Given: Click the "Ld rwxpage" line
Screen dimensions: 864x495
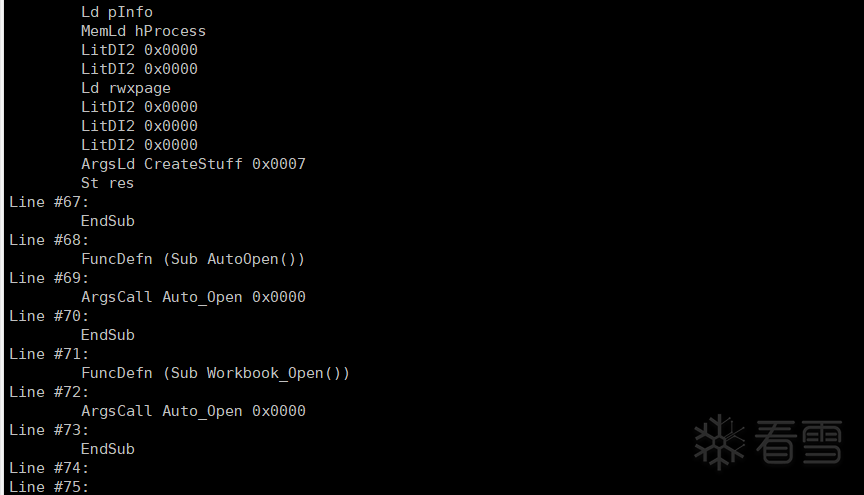Looking at the screenshot, I should (125, 88).
